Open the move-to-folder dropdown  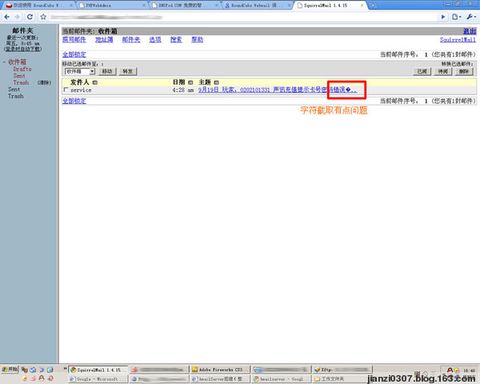coord(80,71)
